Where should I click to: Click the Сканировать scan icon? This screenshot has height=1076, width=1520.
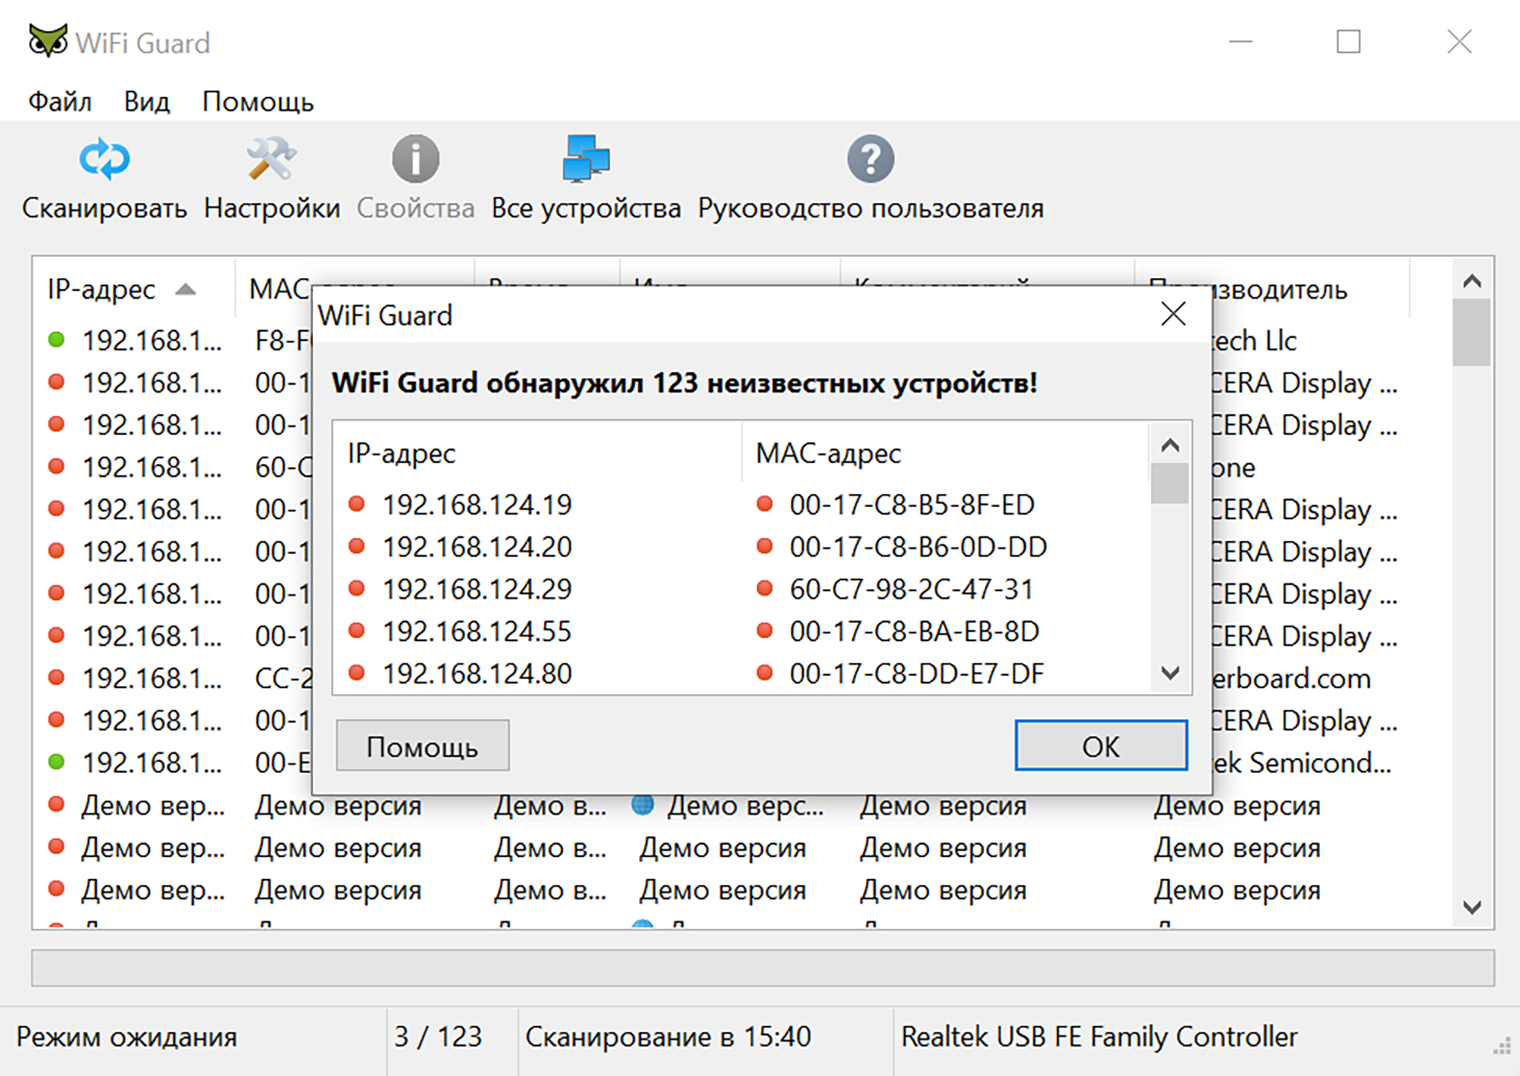tap(104, 159)
